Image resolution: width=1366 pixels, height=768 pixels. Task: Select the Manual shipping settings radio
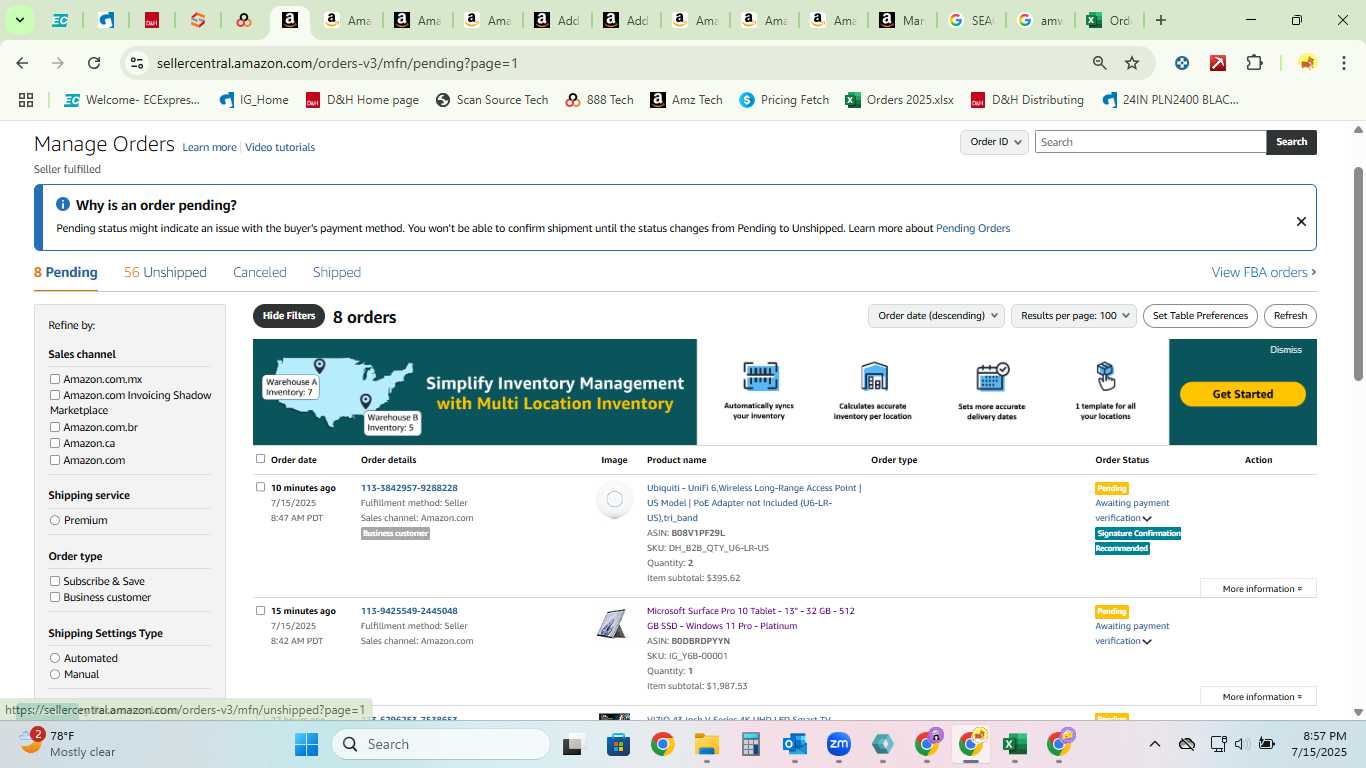(x=55, y=674)
